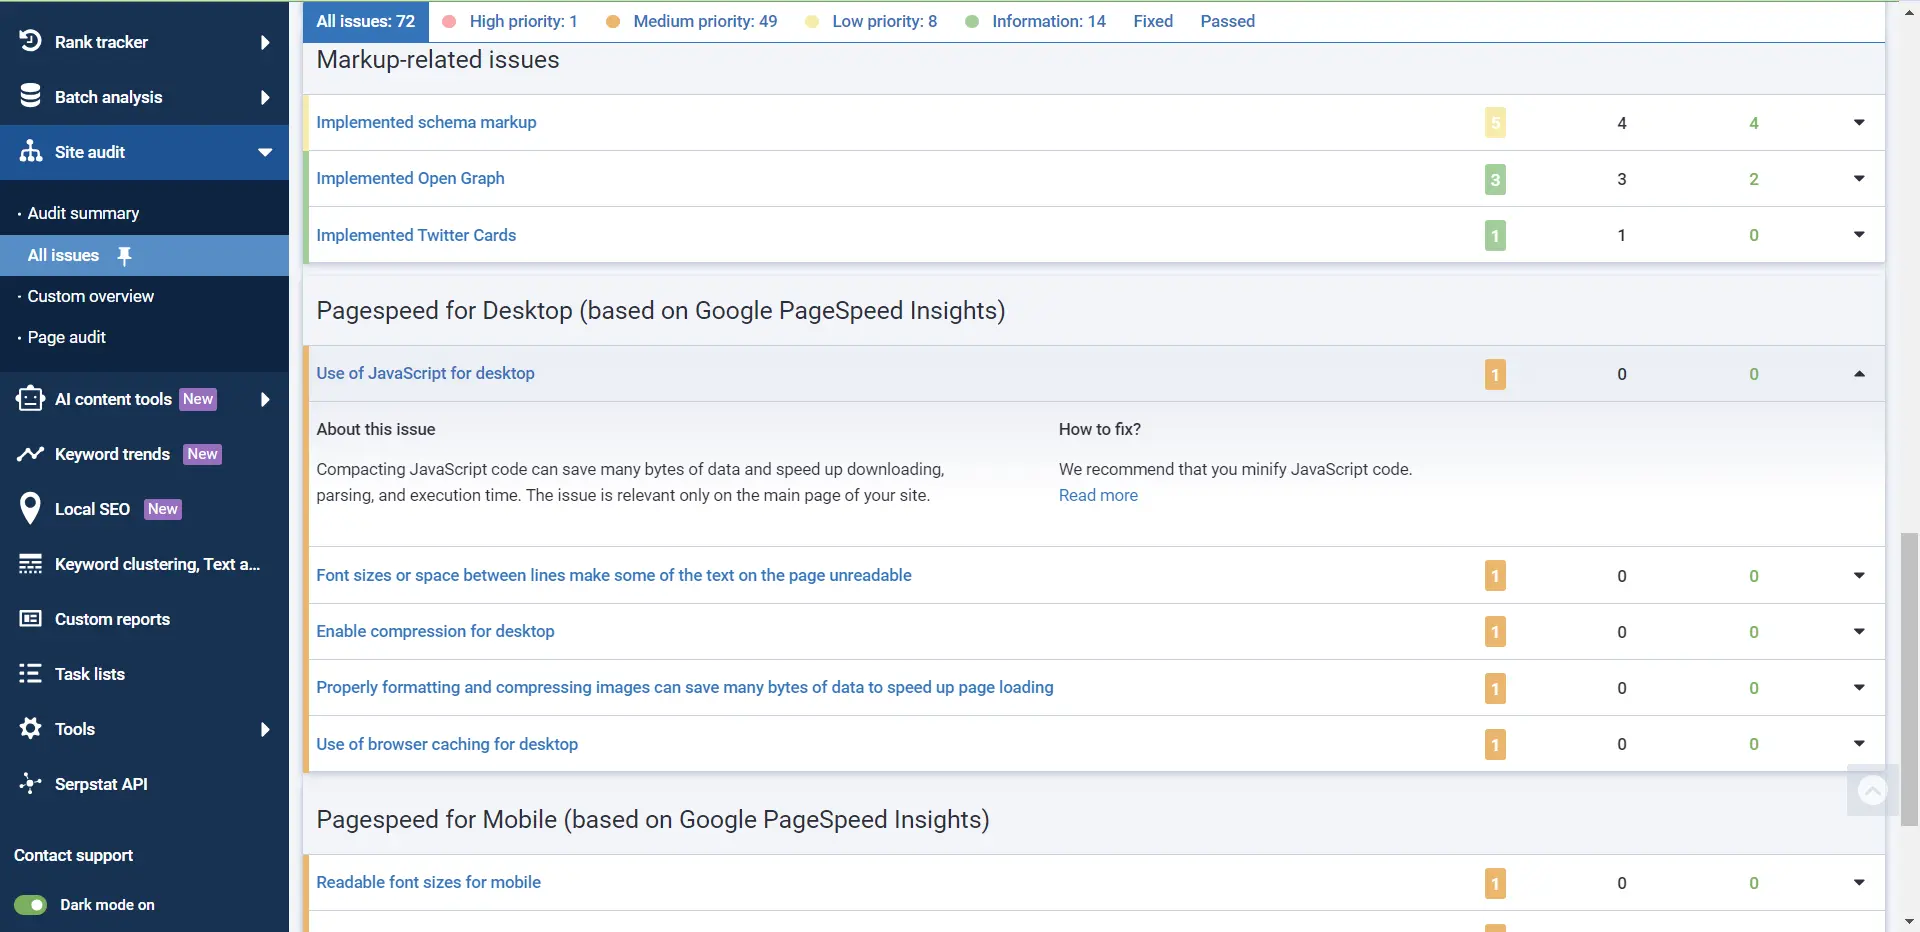
Task: Open Custom overview in sidebar
Action: coord(90,296)
